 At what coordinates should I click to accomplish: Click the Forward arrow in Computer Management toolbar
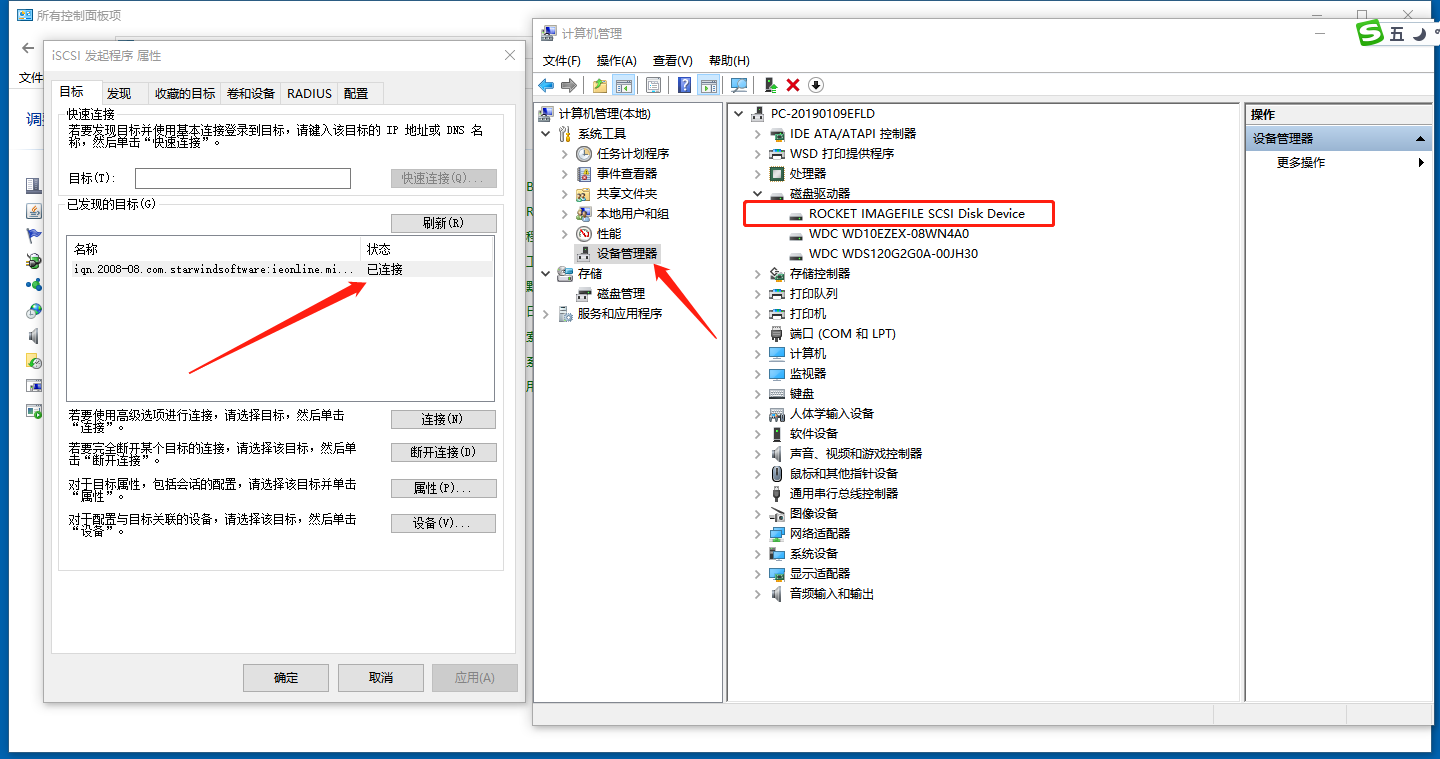click(569, 85)
